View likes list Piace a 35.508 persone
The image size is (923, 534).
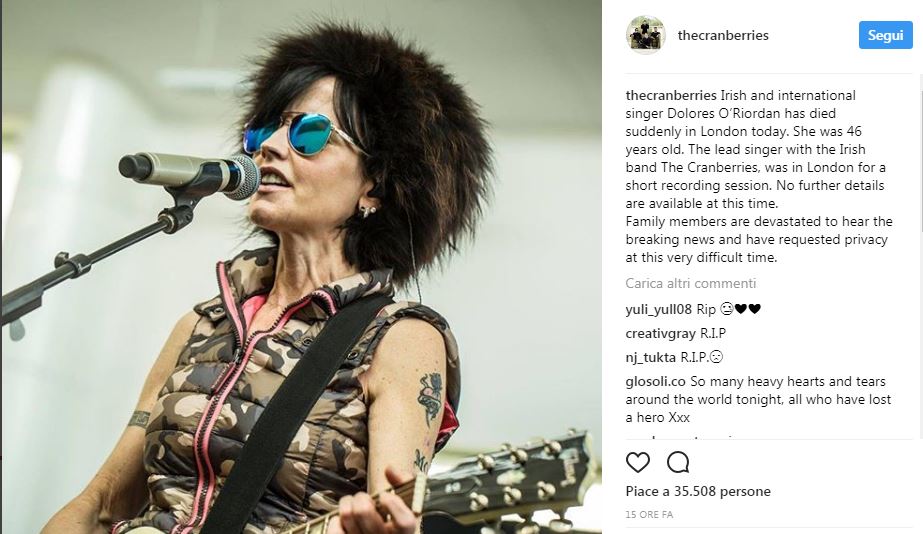(698, 491)
